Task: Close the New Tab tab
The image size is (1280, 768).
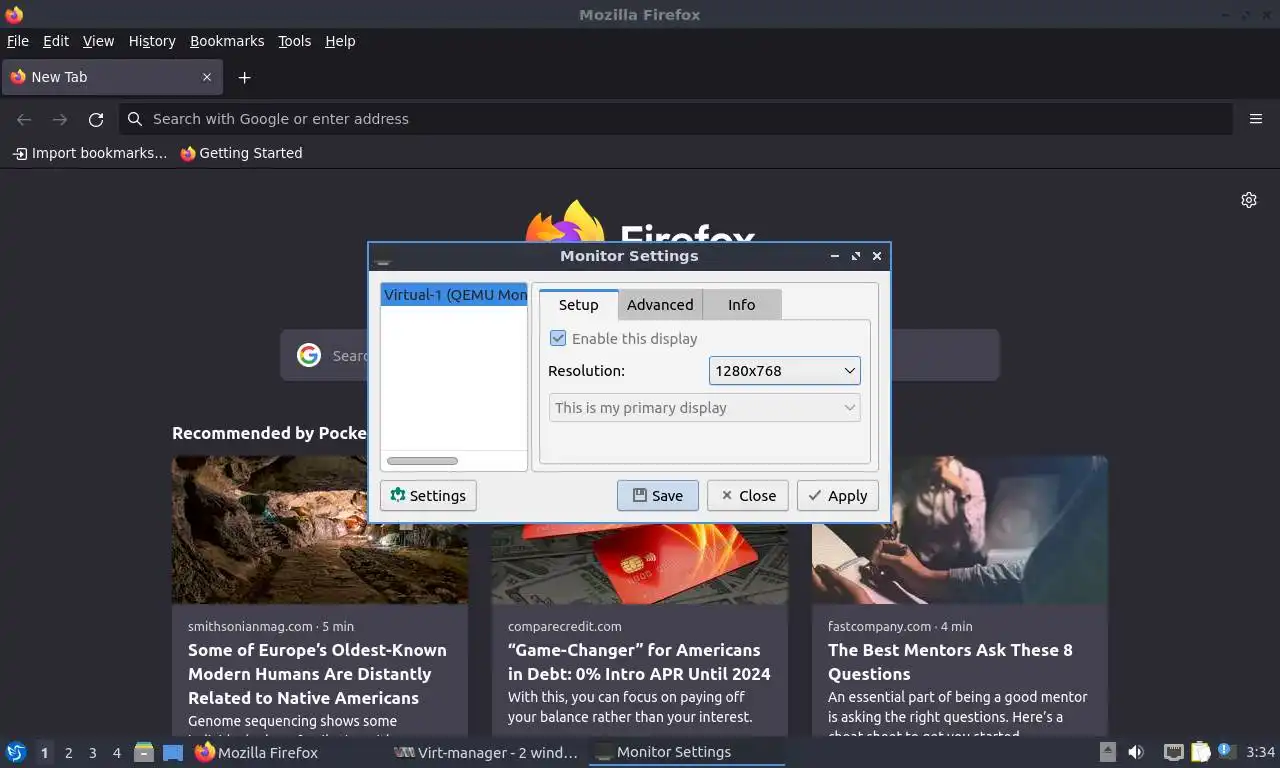Action: [x=207, y=77]
